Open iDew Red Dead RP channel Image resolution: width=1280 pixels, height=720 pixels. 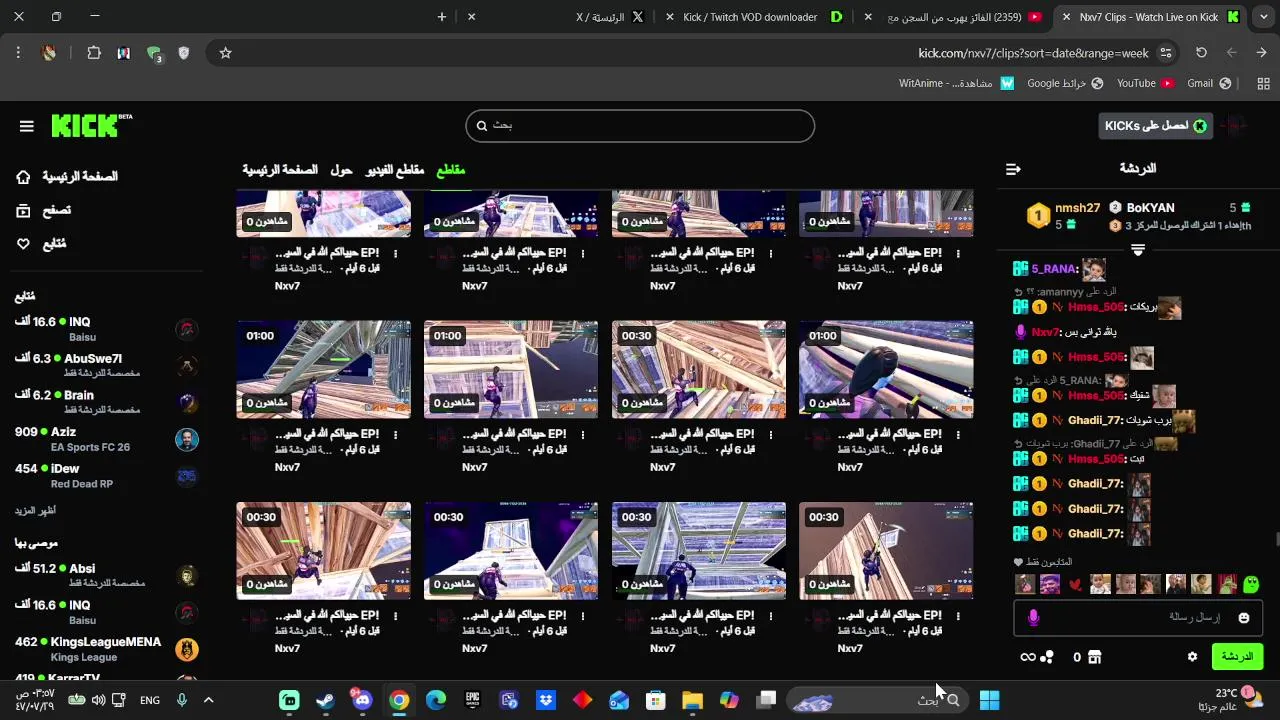[x=106, y=476]
